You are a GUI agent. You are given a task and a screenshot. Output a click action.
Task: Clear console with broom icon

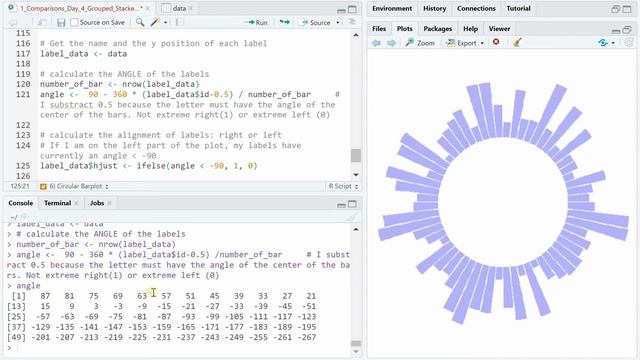pos(352,217)
